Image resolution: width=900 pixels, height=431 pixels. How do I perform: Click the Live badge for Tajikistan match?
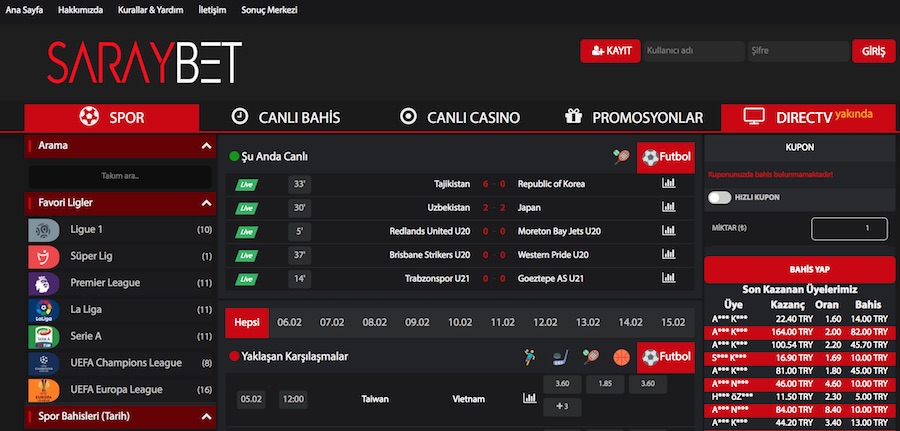coord(246,184)
